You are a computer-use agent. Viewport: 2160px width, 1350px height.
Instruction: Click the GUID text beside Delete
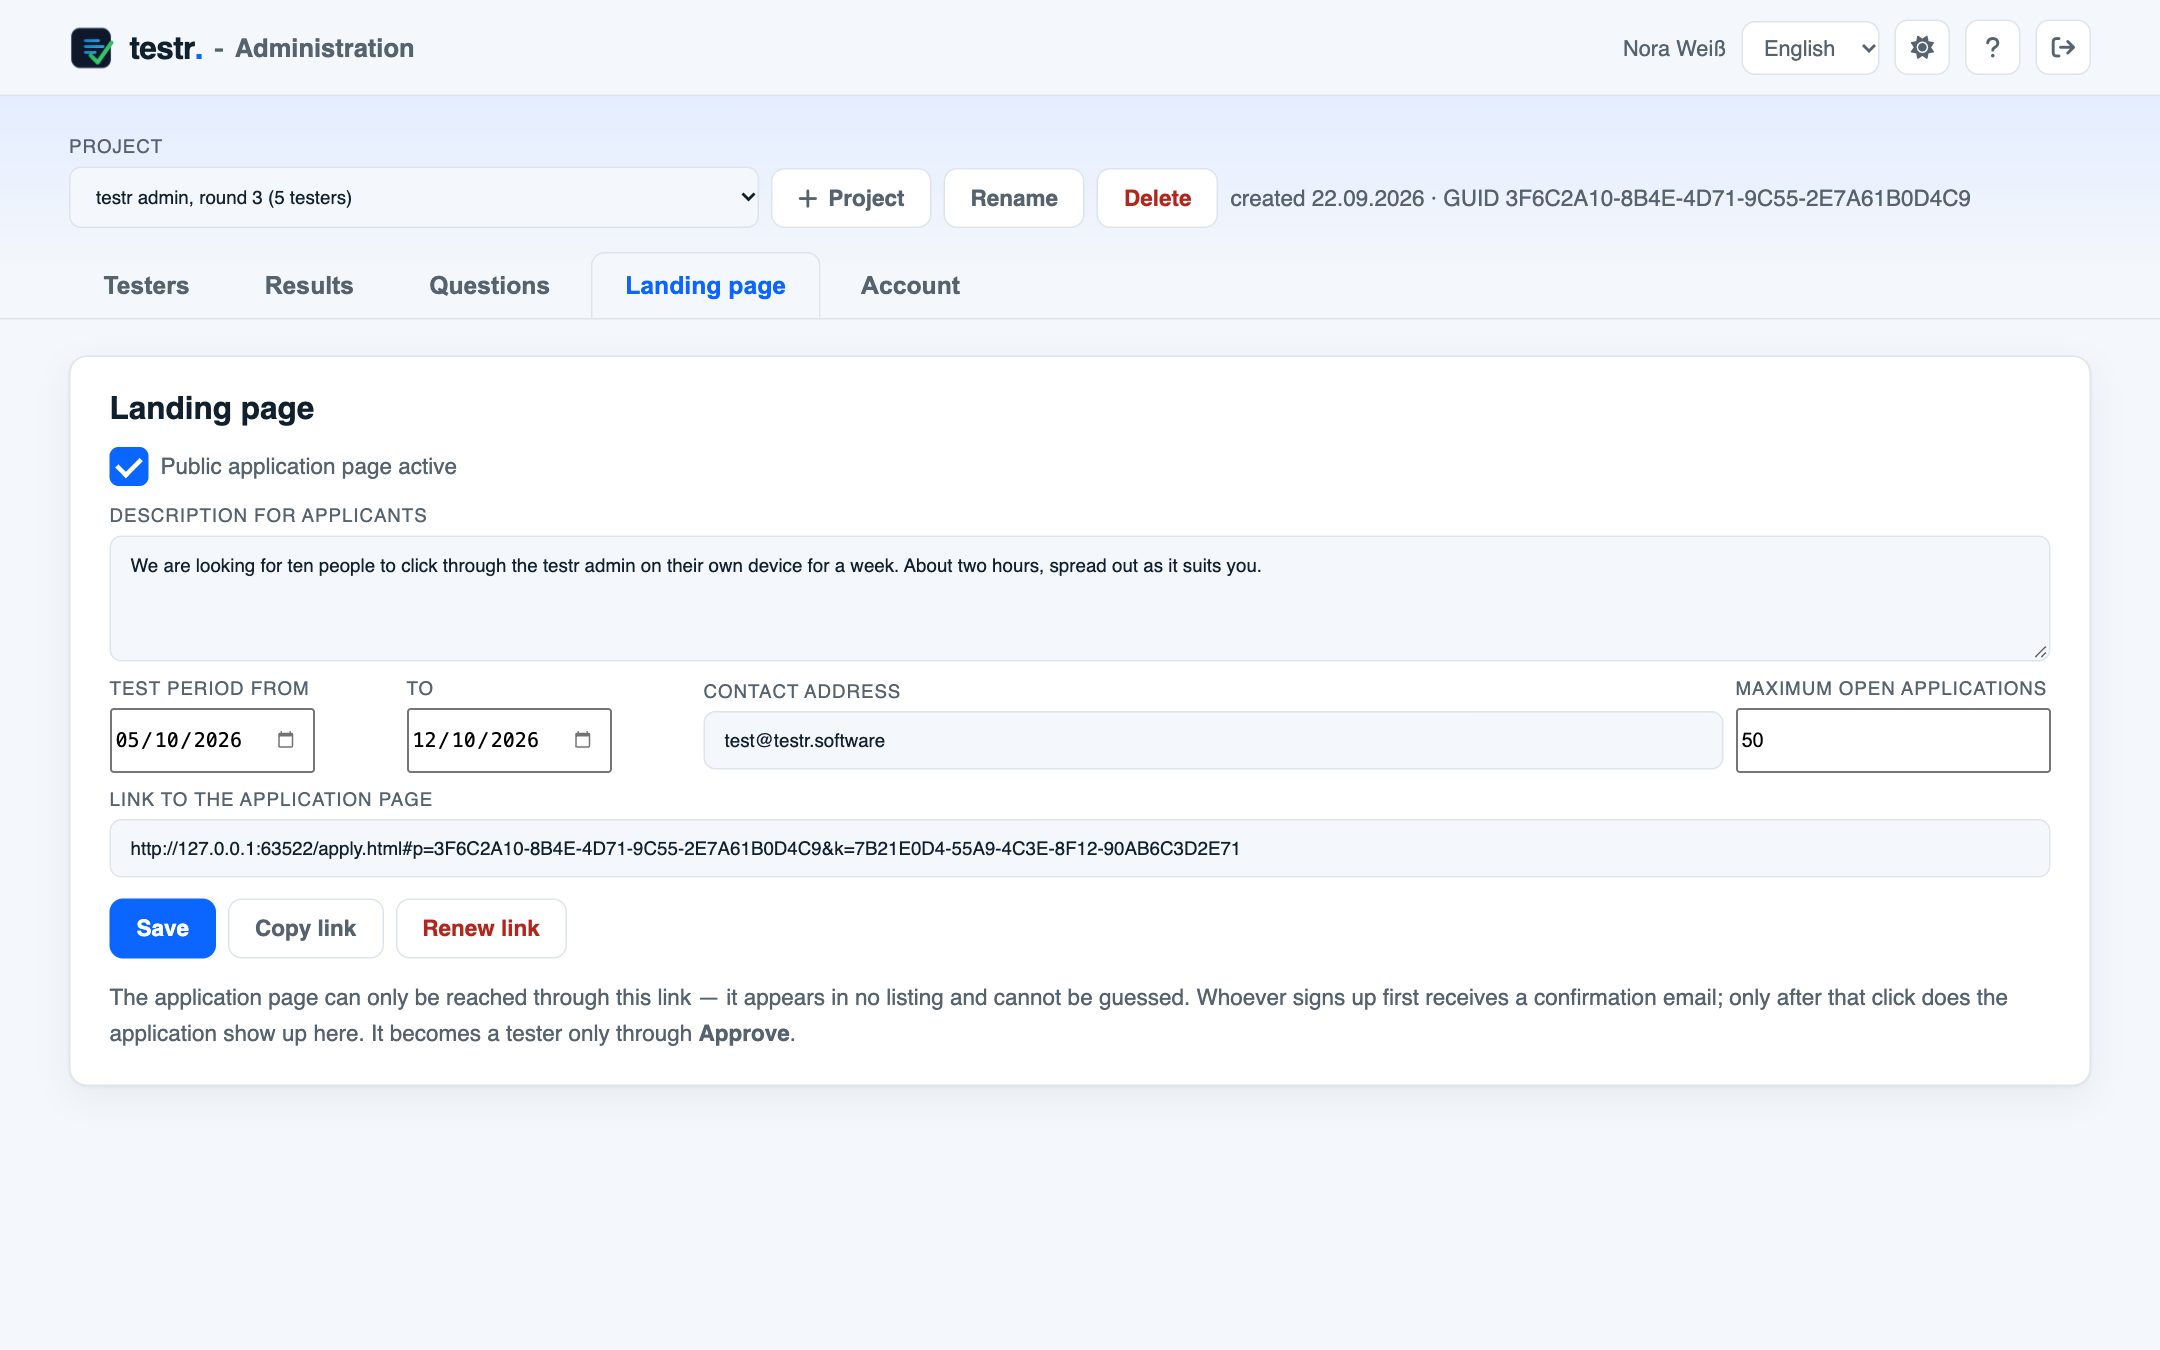1706,198
